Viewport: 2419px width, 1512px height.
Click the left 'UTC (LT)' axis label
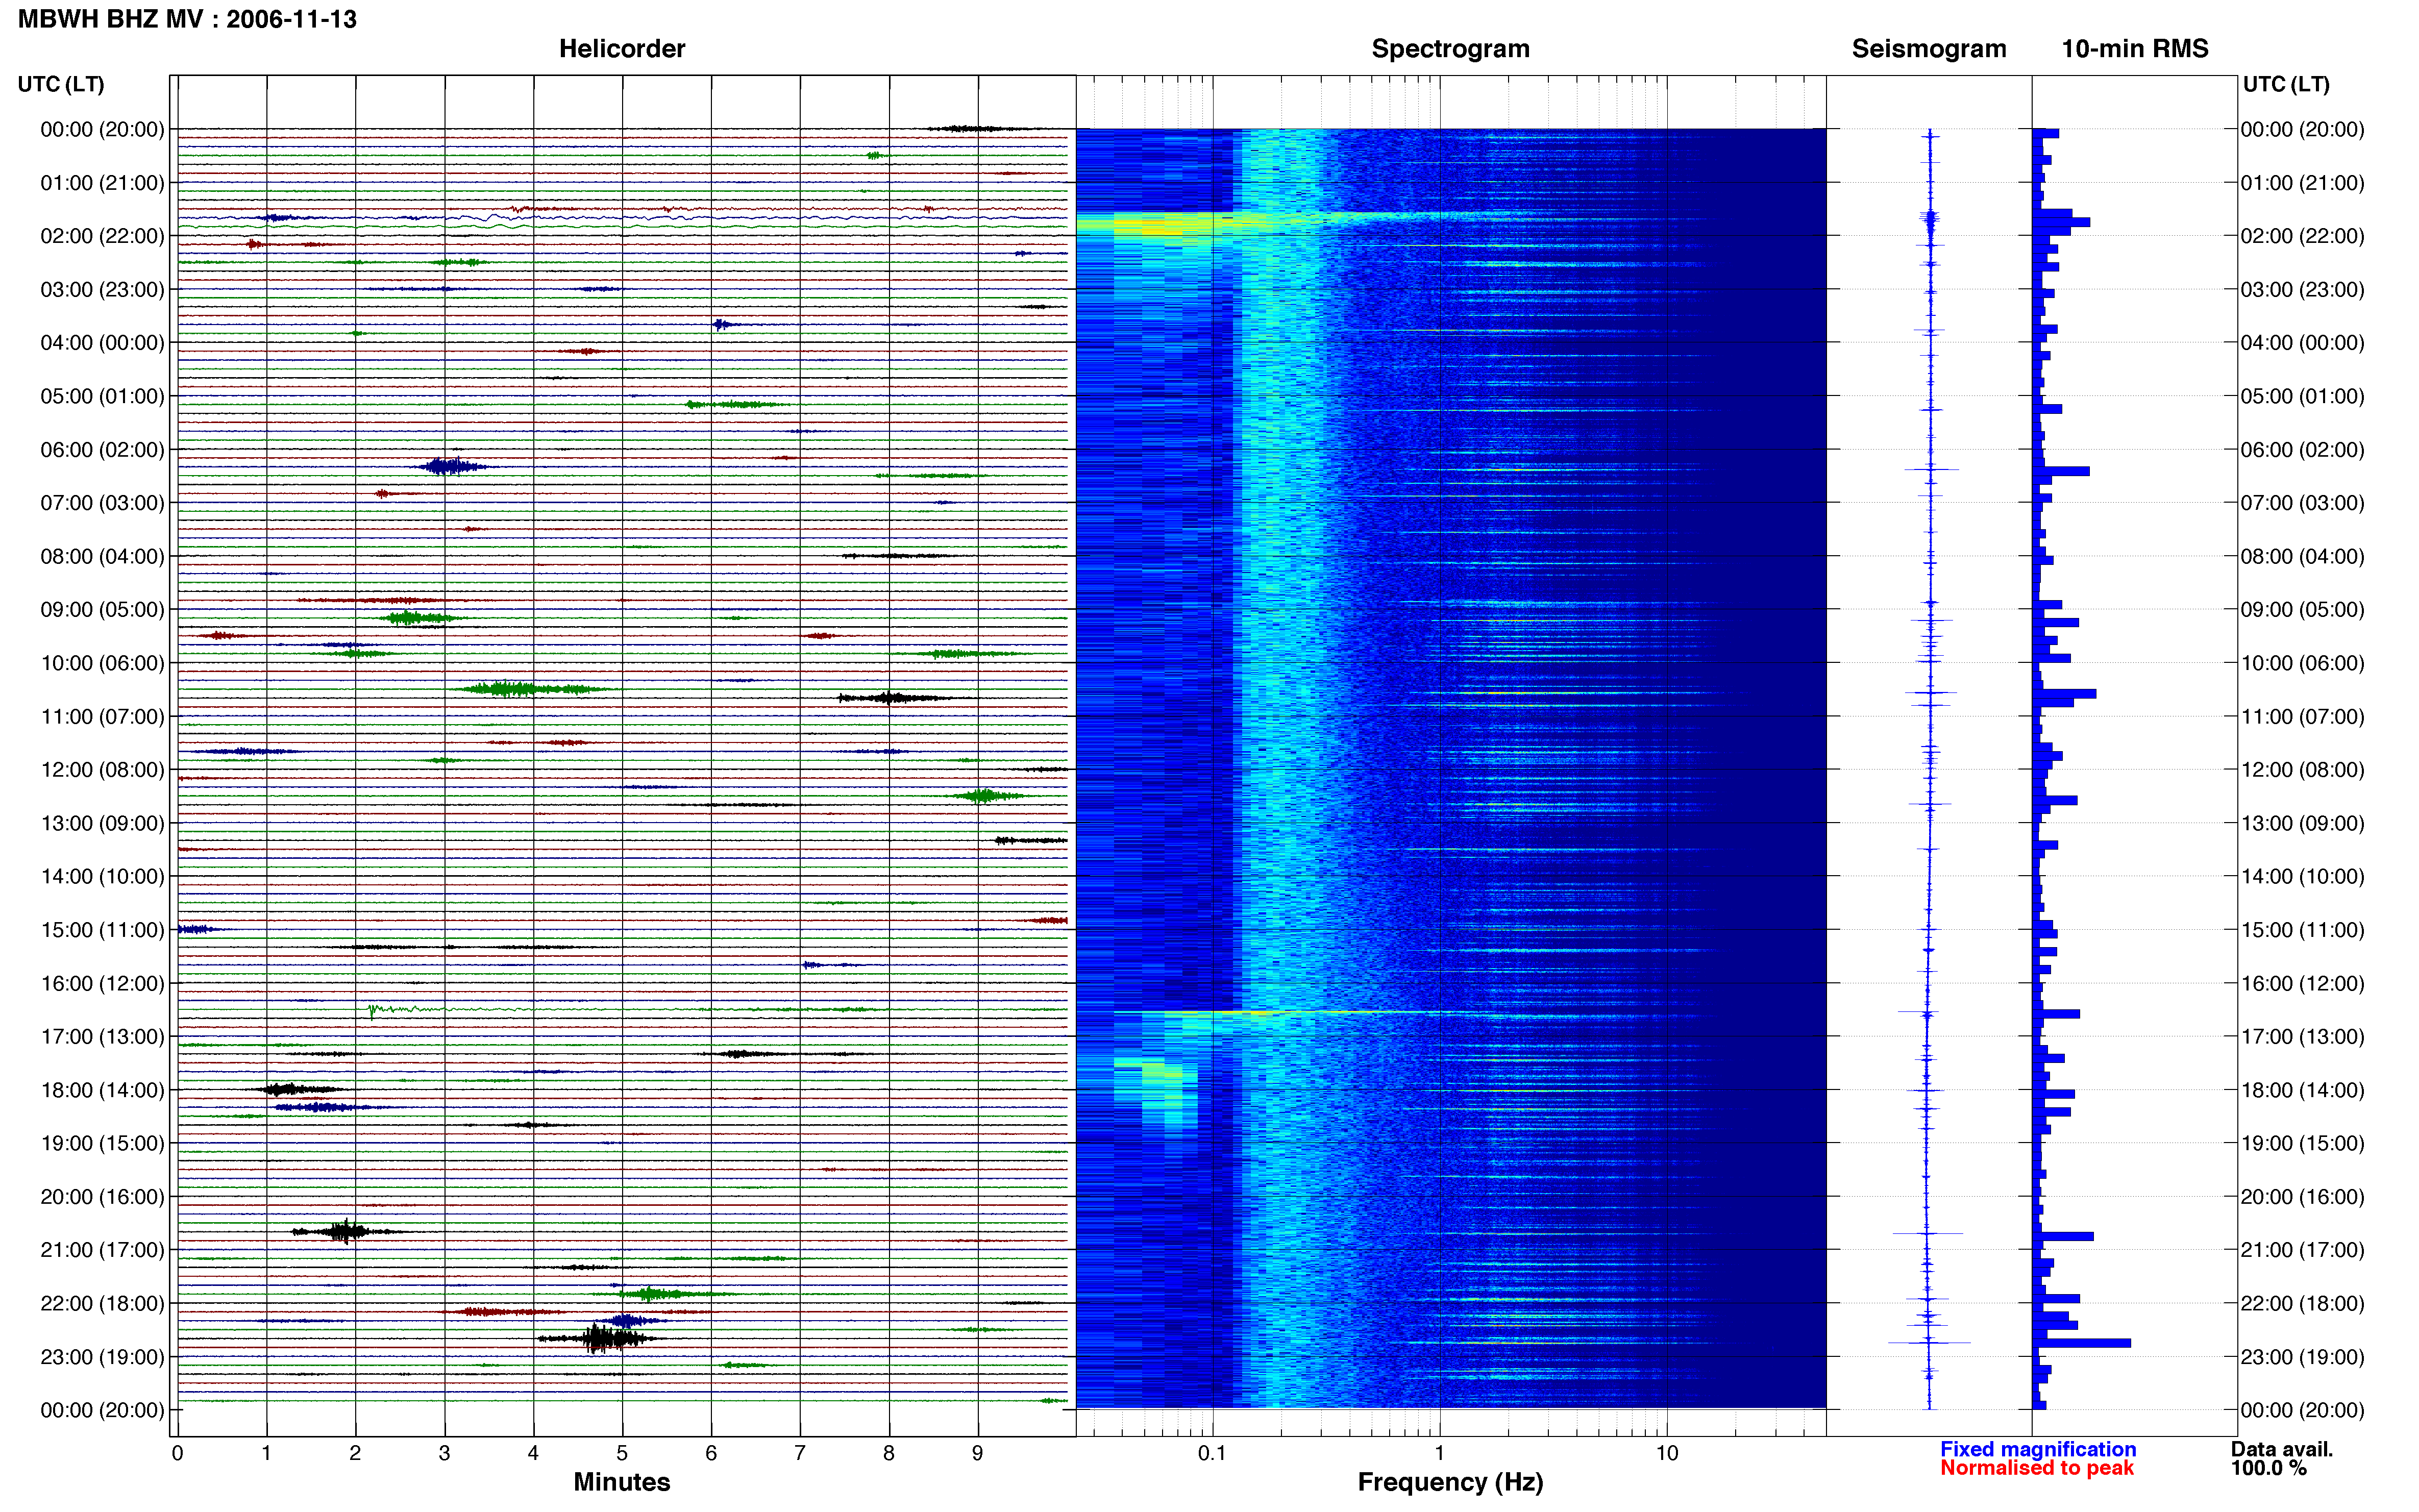61,84
